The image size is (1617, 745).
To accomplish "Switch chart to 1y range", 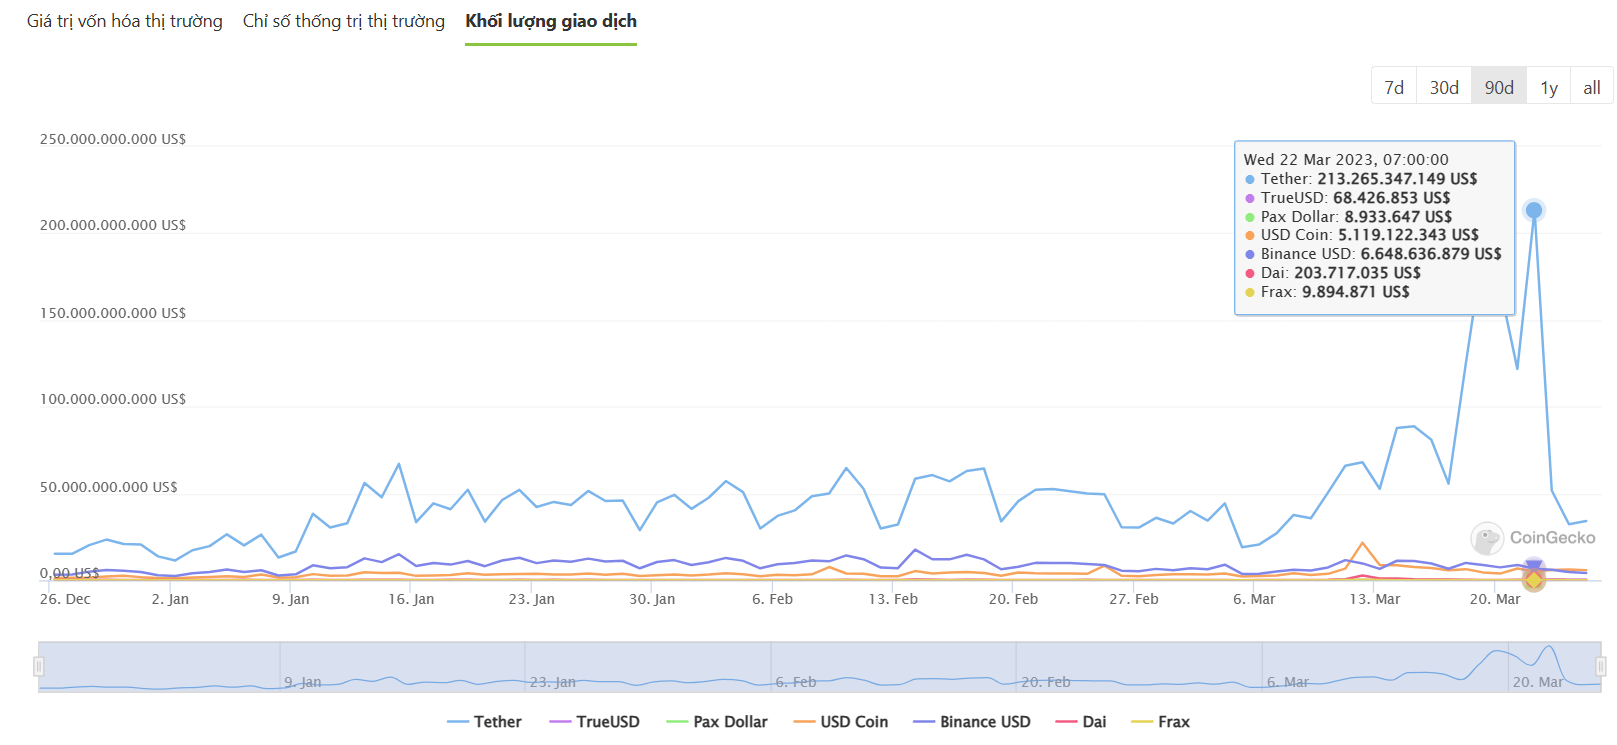I will tap(1549, 88).
